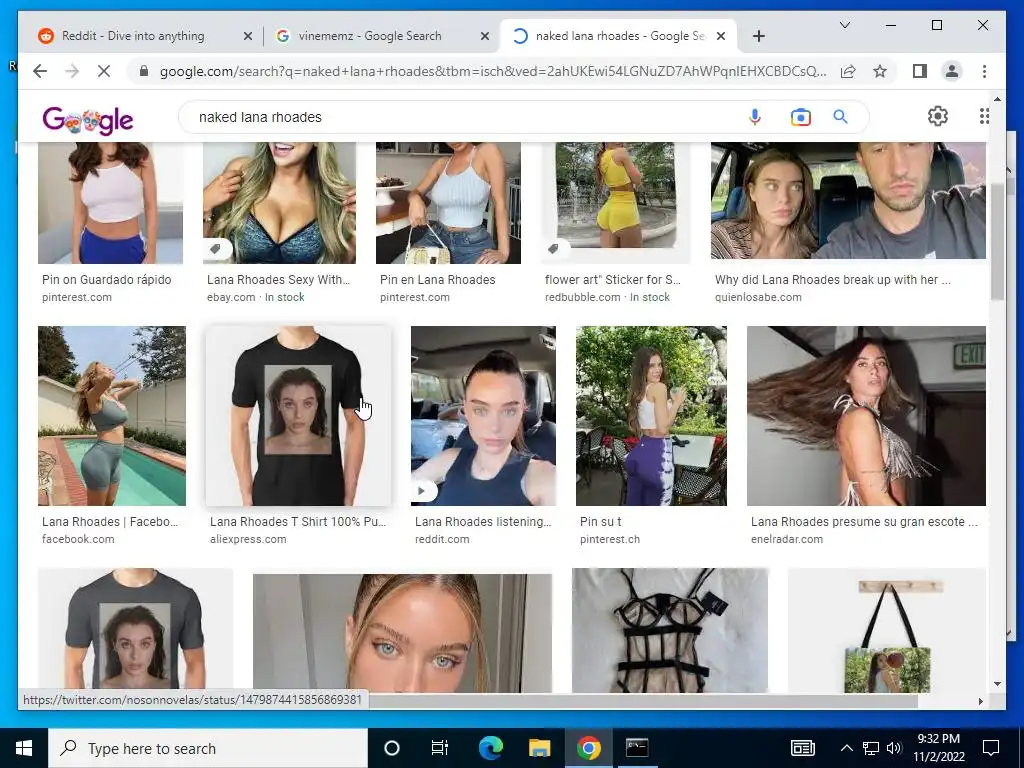Image resolution: width=1024 pixels, height=768 pixels.
Task: Show hidden system tray icons chevron
Action: tap(846, 748)
